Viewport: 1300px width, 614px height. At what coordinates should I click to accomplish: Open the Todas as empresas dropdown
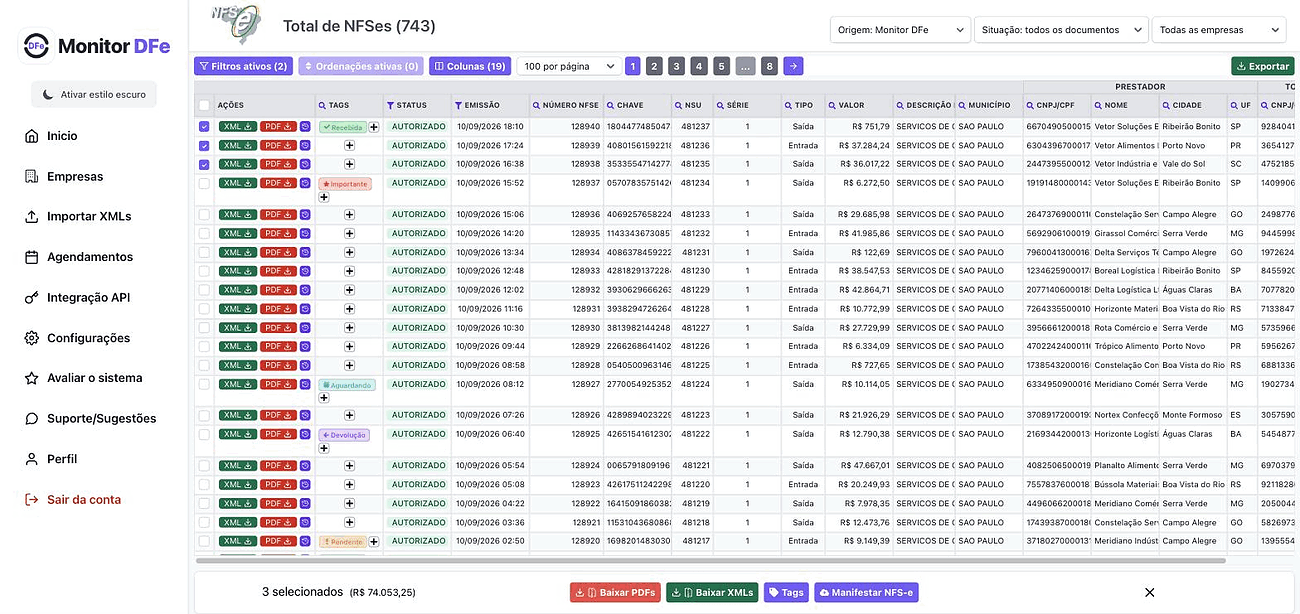(x=1219, y=30)
